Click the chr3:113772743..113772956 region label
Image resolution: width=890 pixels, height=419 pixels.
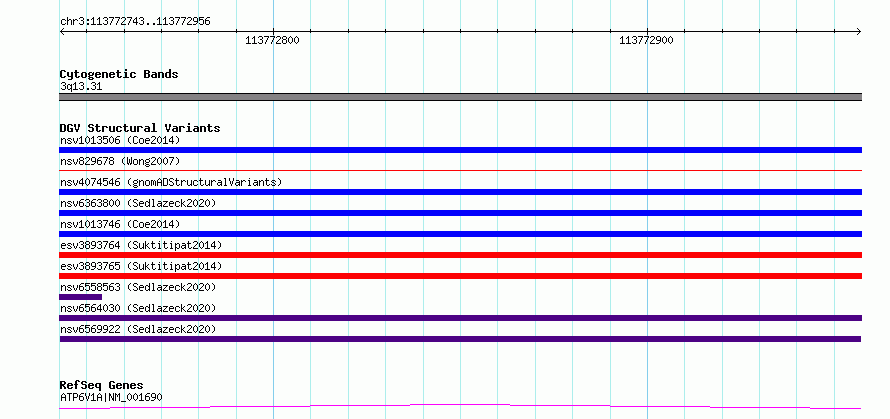click(135, 22)
